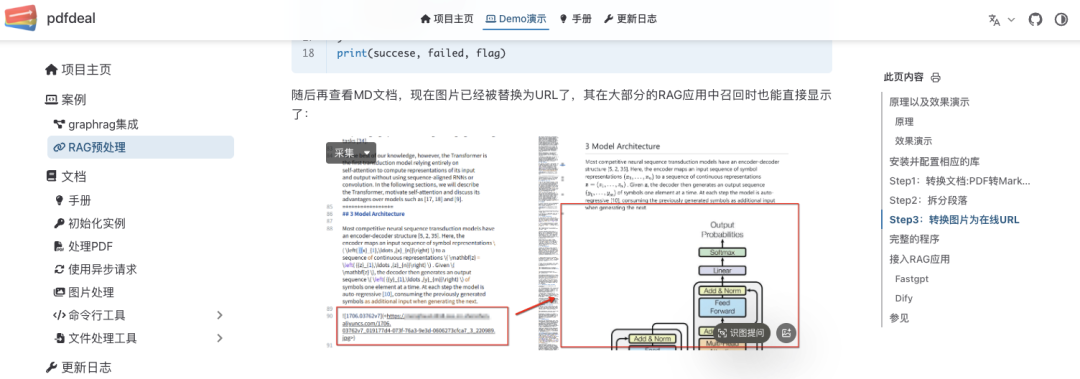Go to 项目主页 in top navigation
Screen dimensions: 1080x379
(x=447, y=19)
